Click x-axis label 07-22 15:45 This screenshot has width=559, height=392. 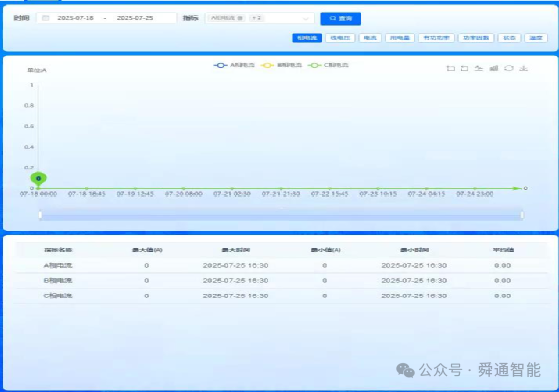(x=329, y=194)
